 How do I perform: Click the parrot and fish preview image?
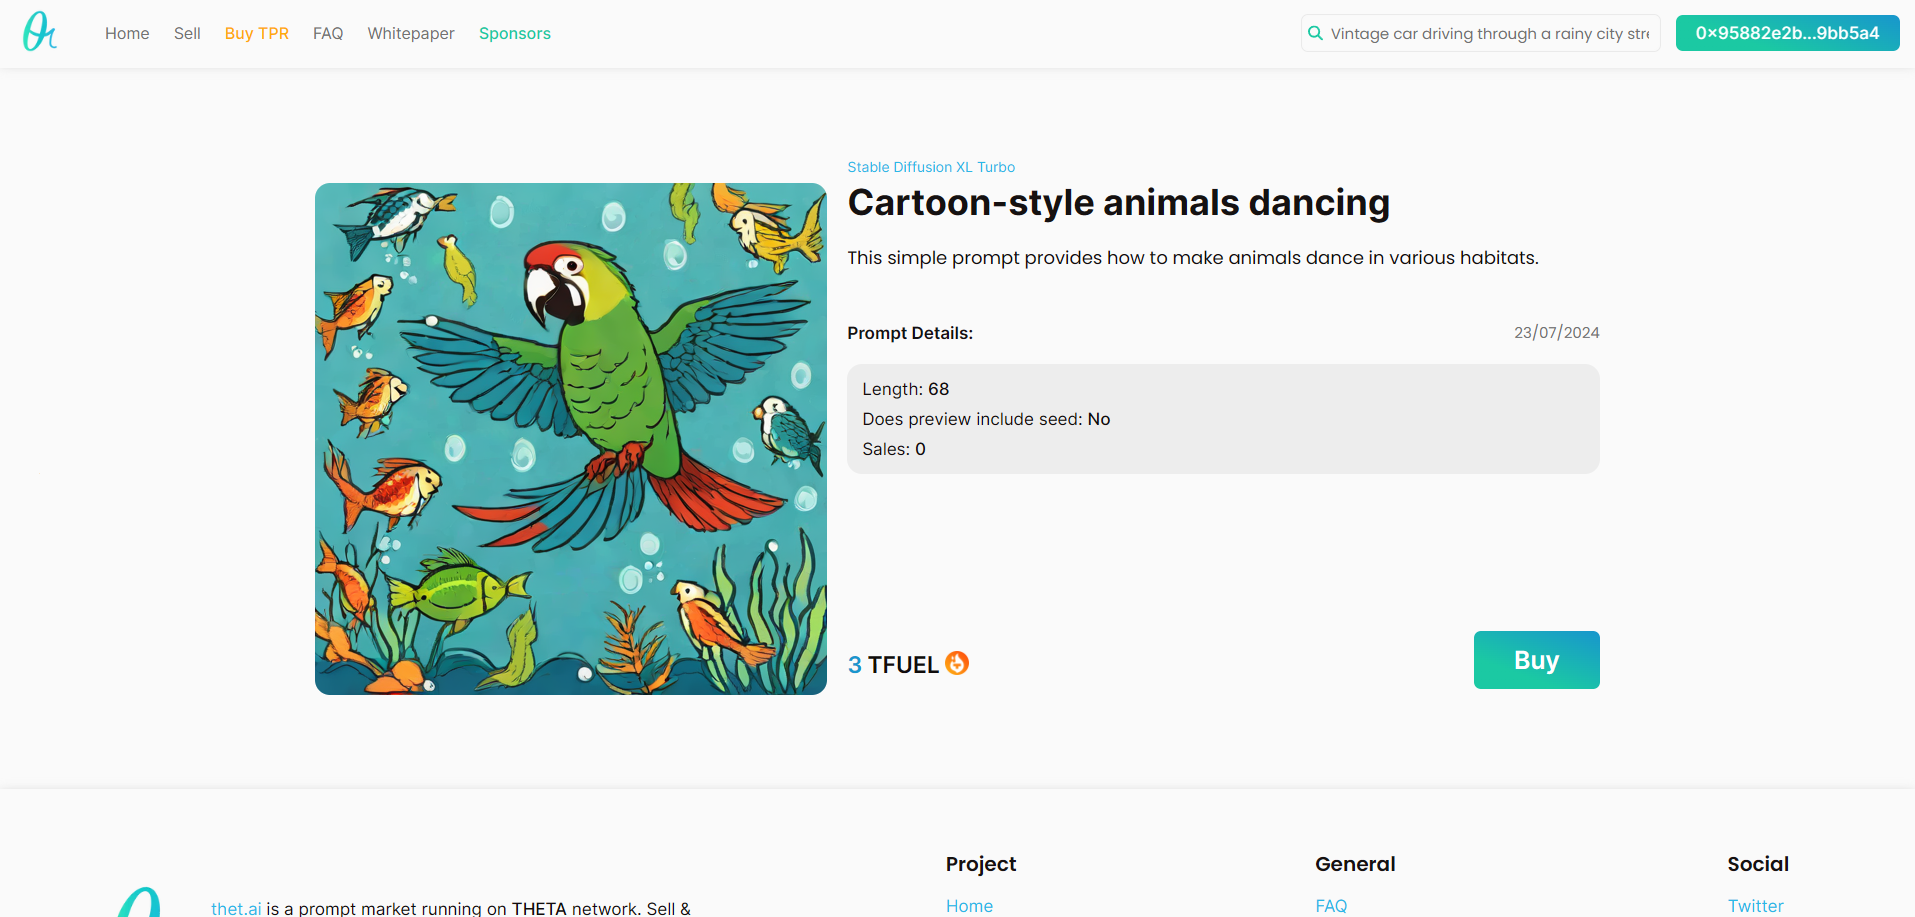pyautogui.click(x=571, y=439)
